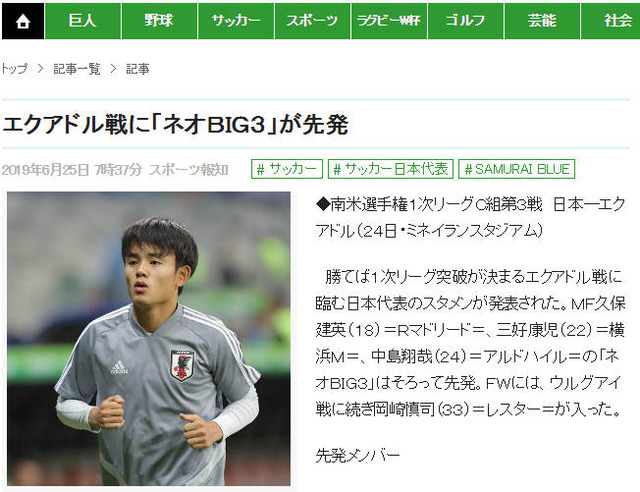Image resolution: width=640 pixels, height=492 pixels.
Task: Click the article headline エクアドル戦に「ネオBIG3」が先発
Action: (176, 124)
